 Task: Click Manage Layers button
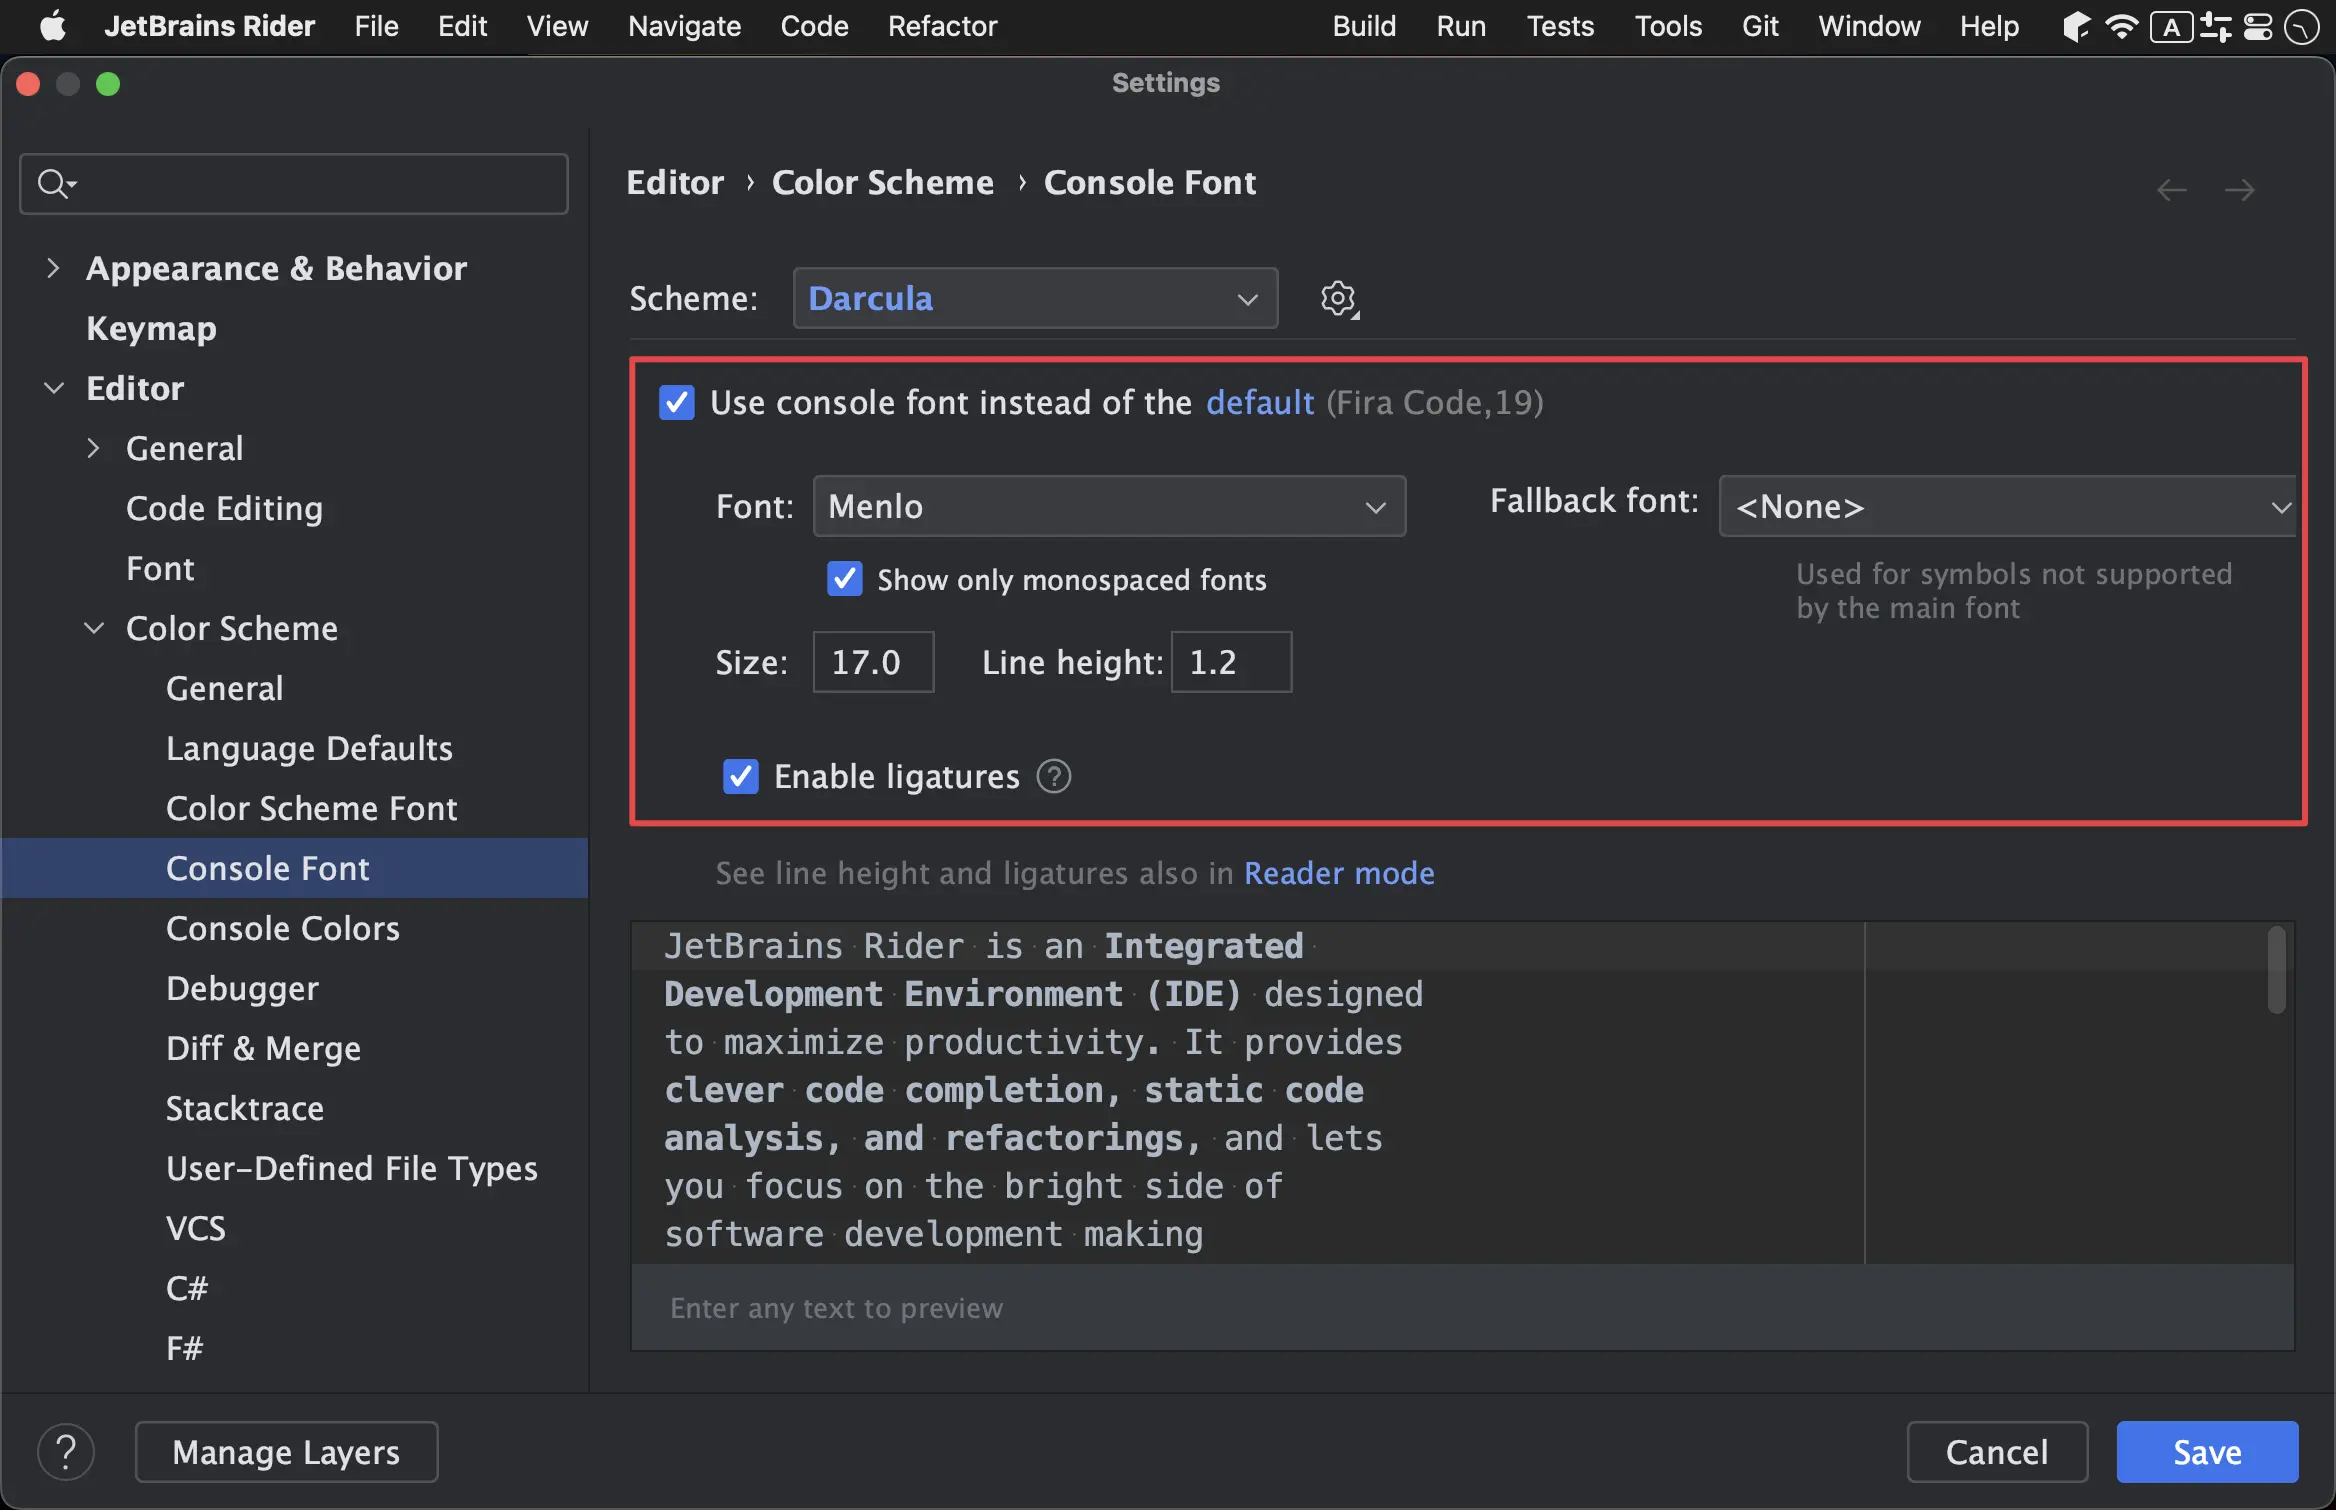coord(286,1452)
